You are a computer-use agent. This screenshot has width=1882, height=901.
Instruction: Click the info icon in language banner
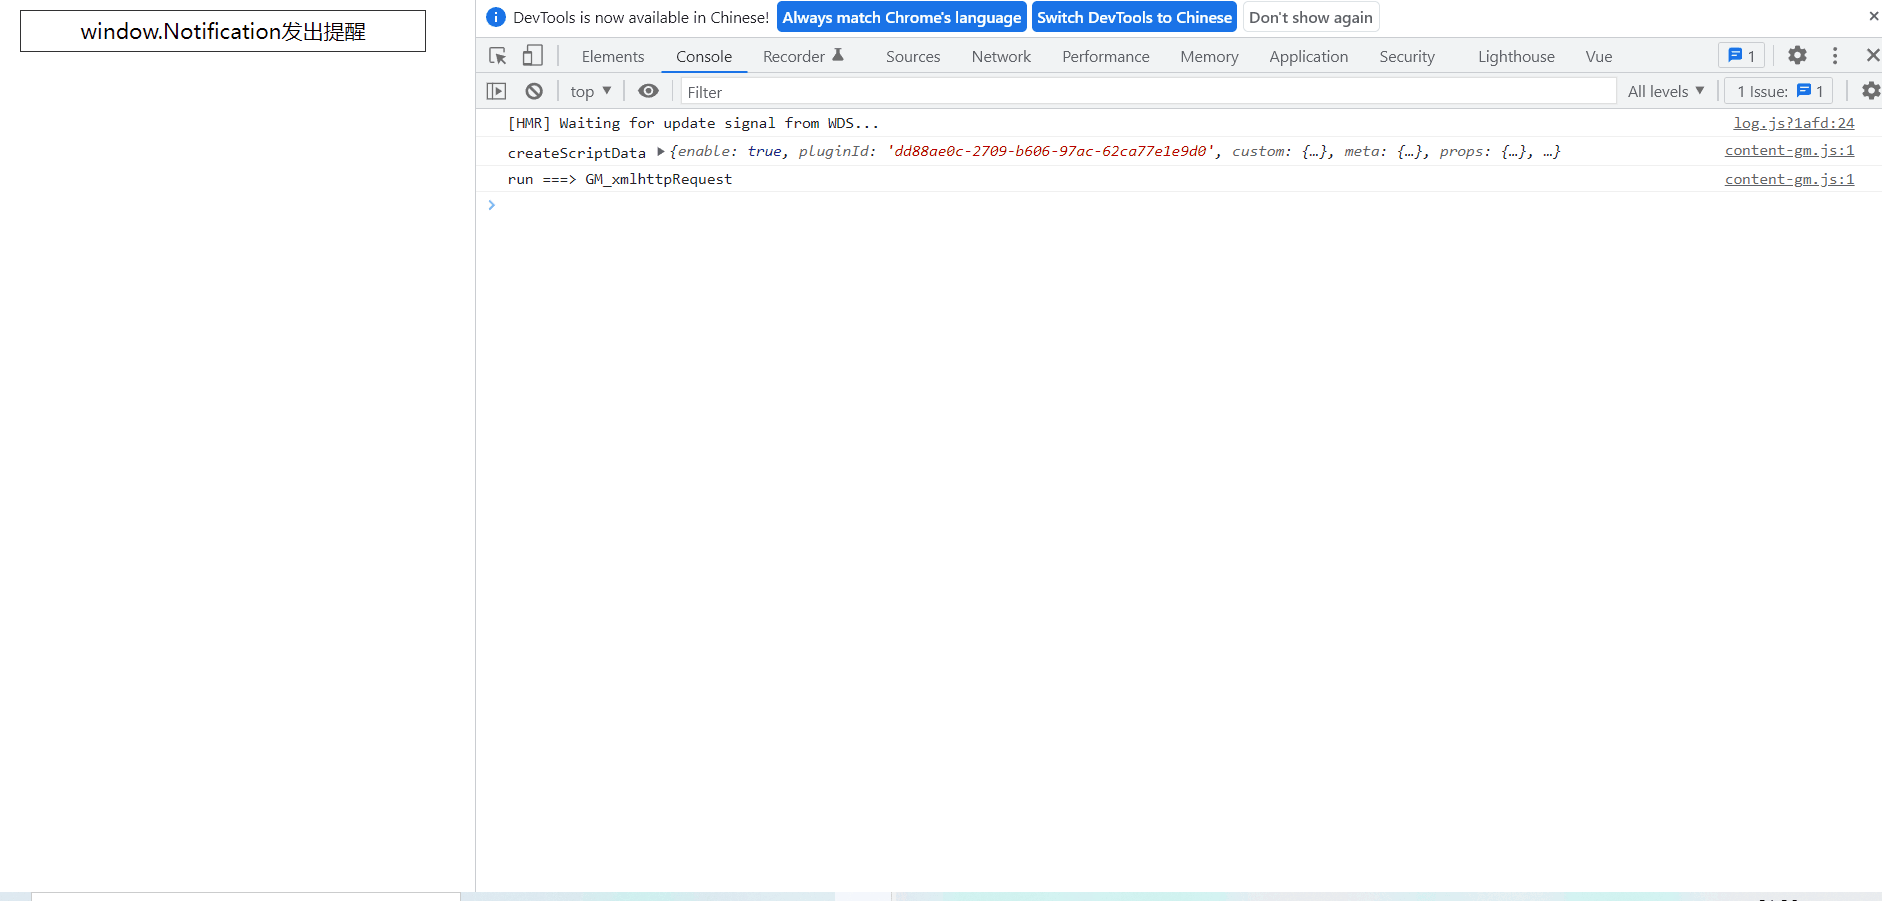[496, 17]
